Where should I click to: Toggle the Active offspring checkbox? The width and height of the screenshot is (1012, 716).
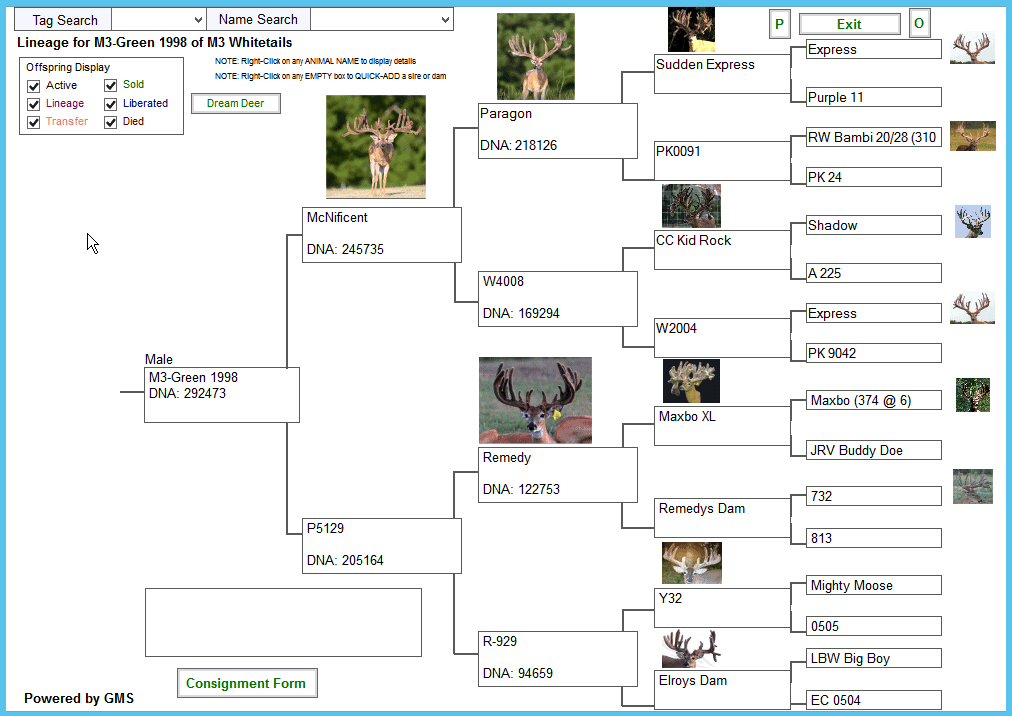tap(34, 86)
